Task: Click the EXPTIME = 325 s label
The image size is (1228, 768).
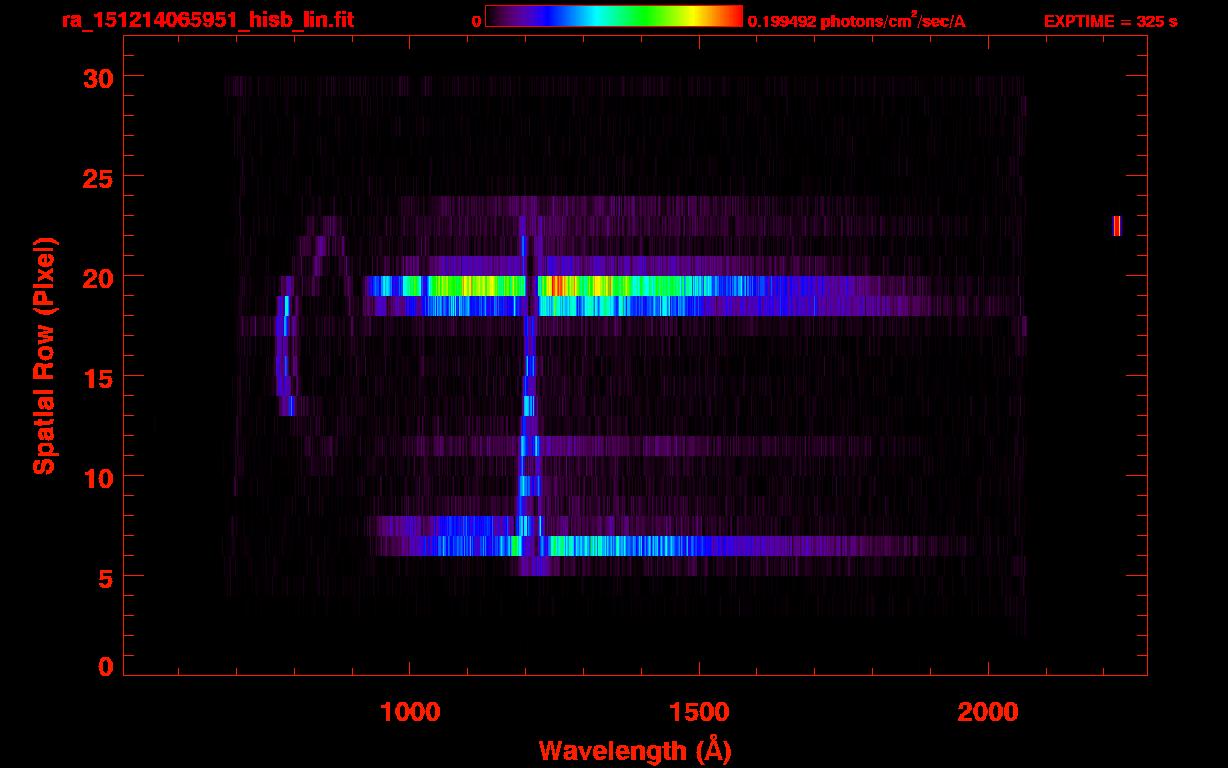Action: 1110,21
